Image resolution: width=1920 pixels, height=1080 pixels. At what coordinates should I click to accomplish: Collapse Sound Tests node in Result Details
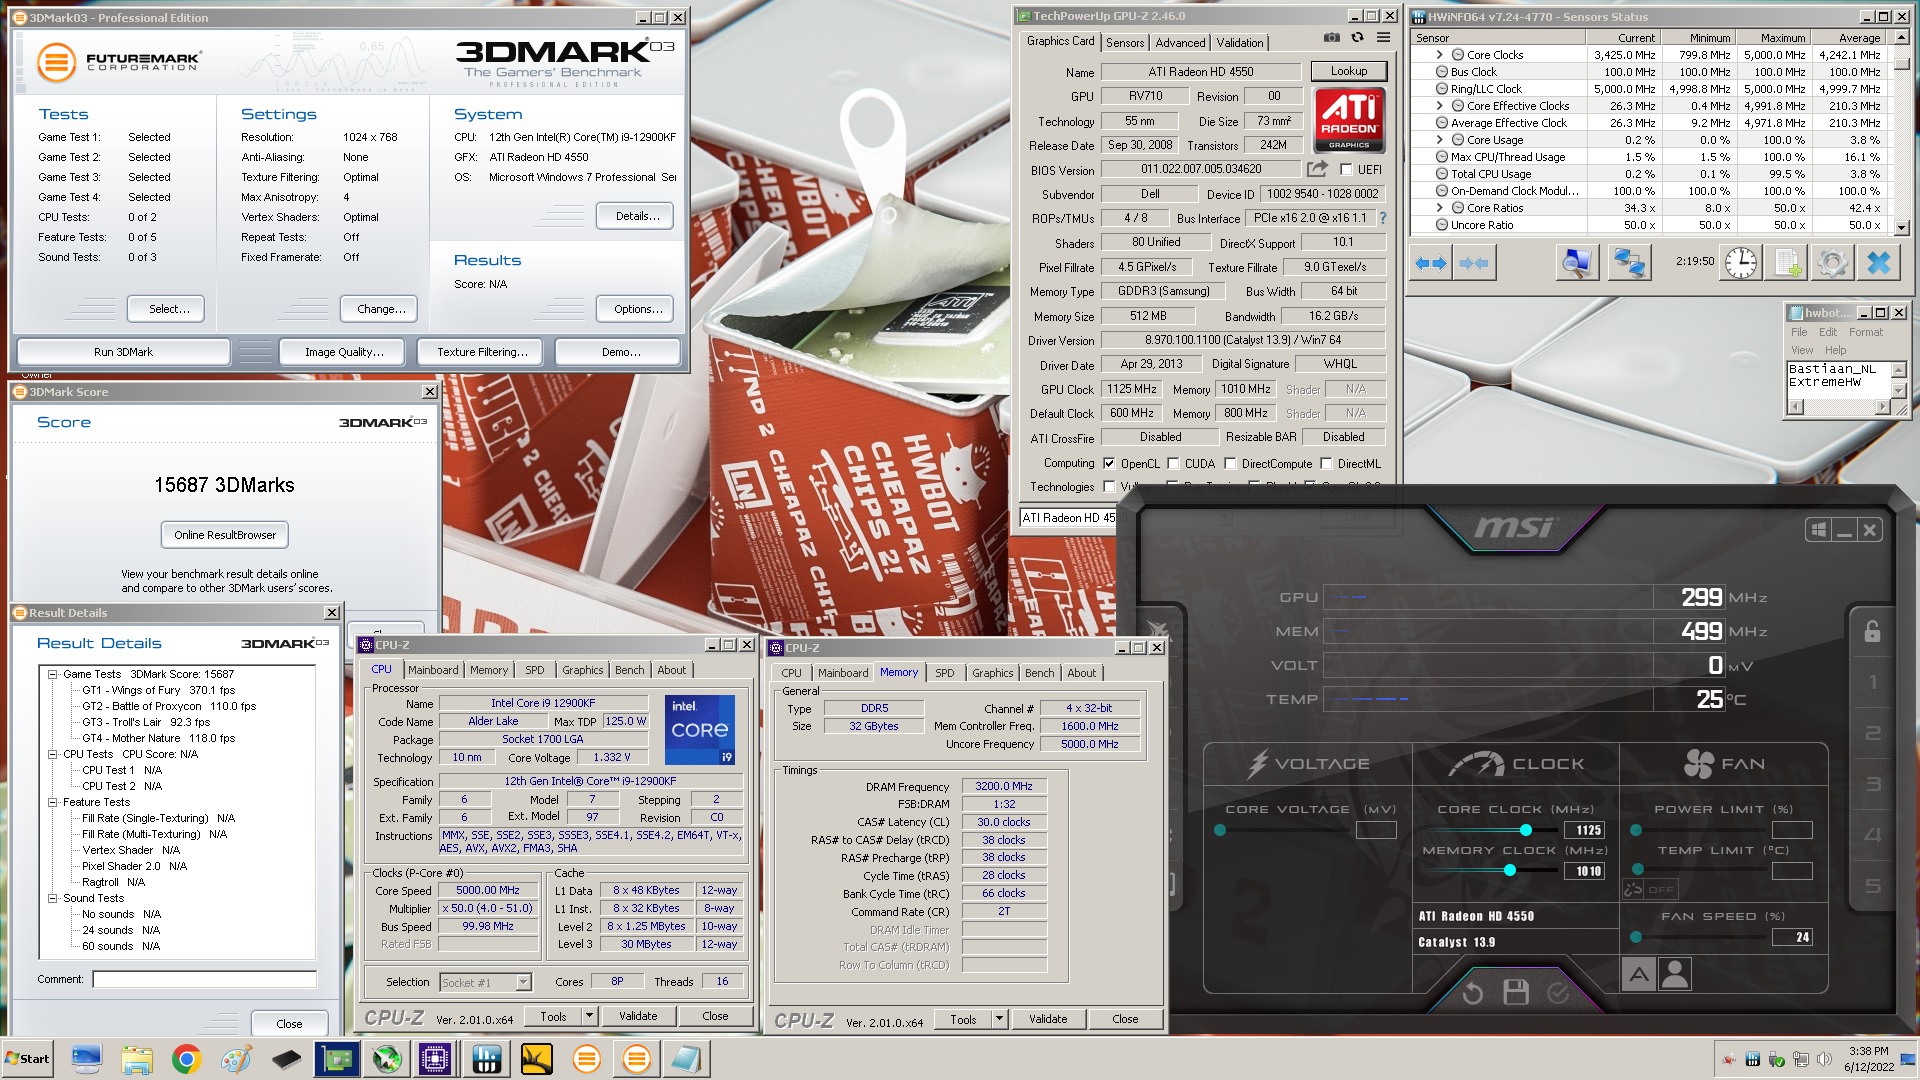(52, 898)
